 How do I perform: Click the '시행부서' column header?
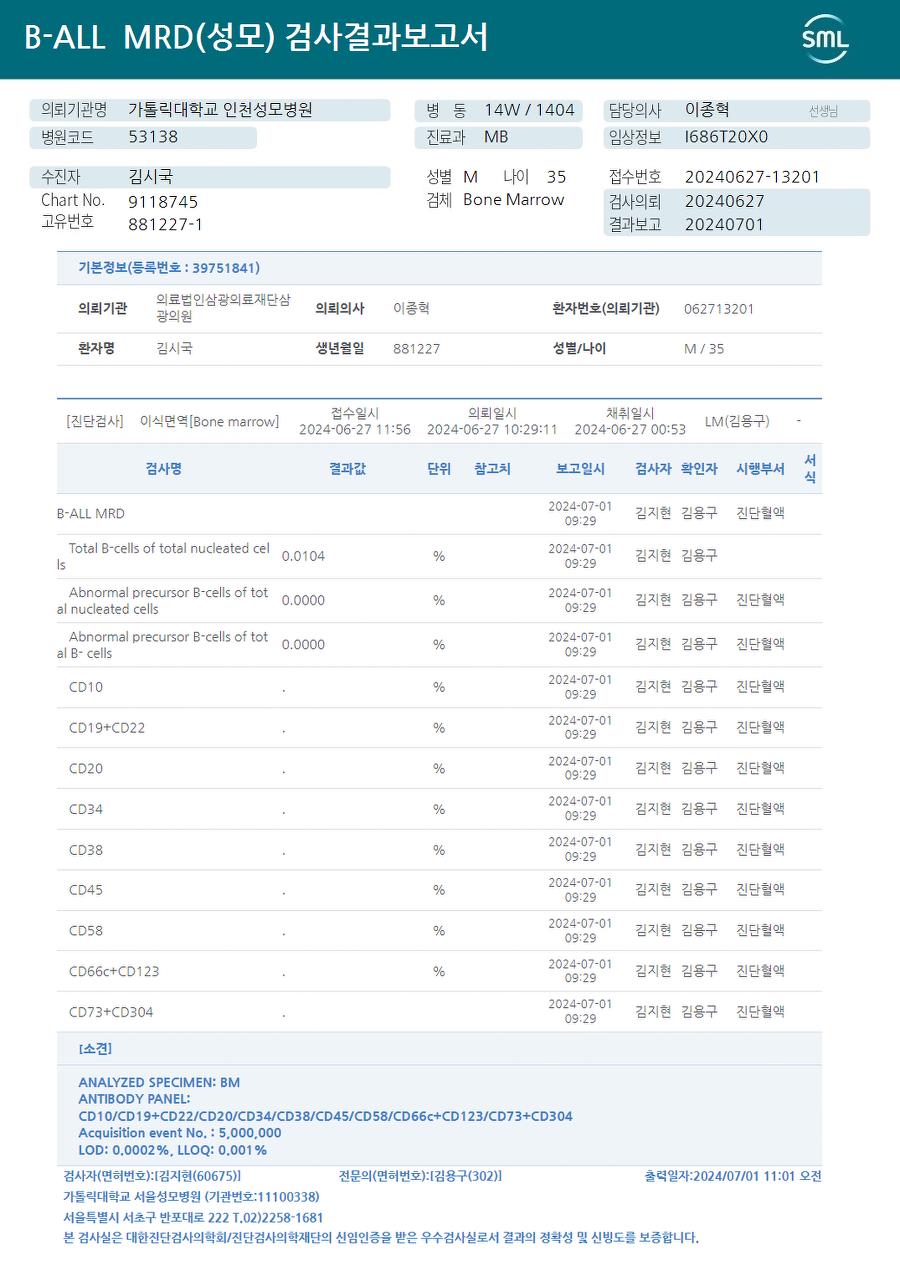[760, 469]
